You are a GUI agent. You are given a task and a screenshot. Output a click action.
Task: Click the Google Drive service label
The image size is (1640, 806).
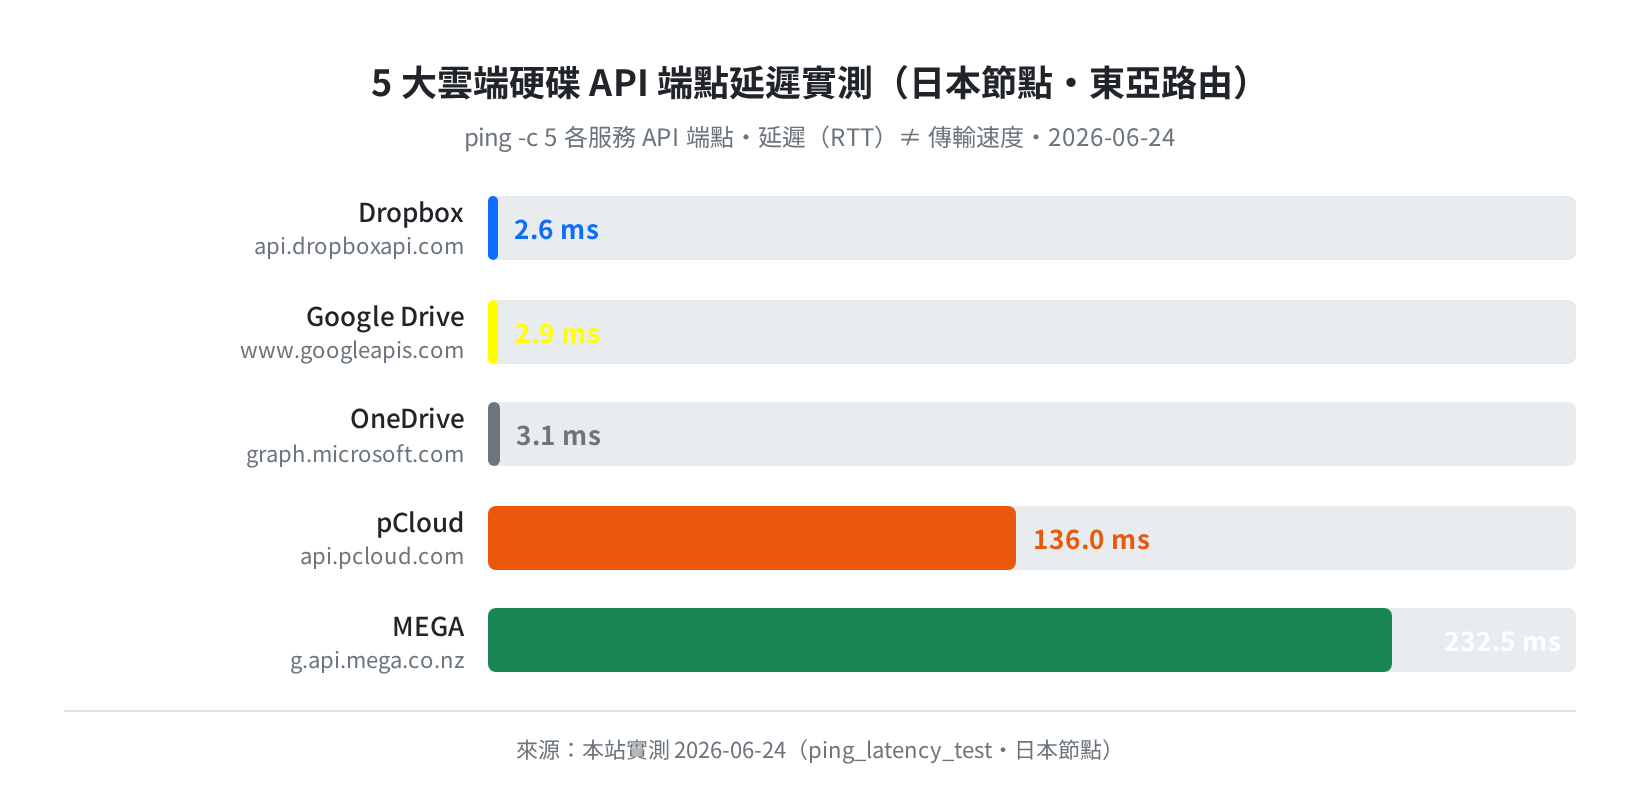coord(385,317)
